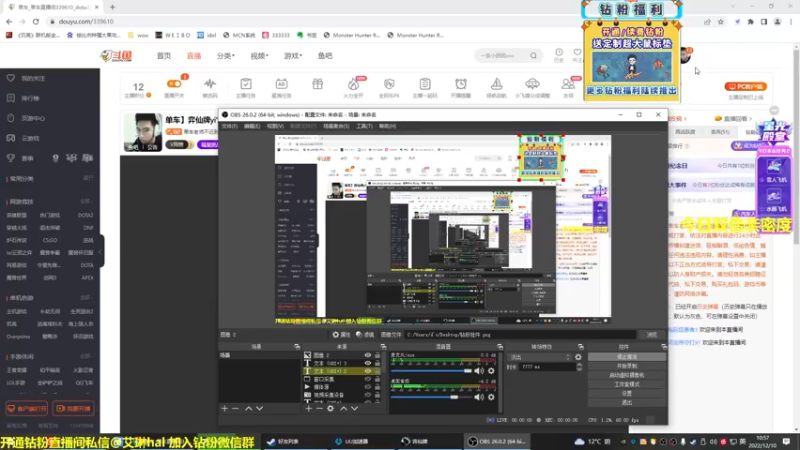Toggle visibility of 文本 (GDI+) 3 source
Image resolution: width=800 pixels, height=450 pixels.
[367, 363]
